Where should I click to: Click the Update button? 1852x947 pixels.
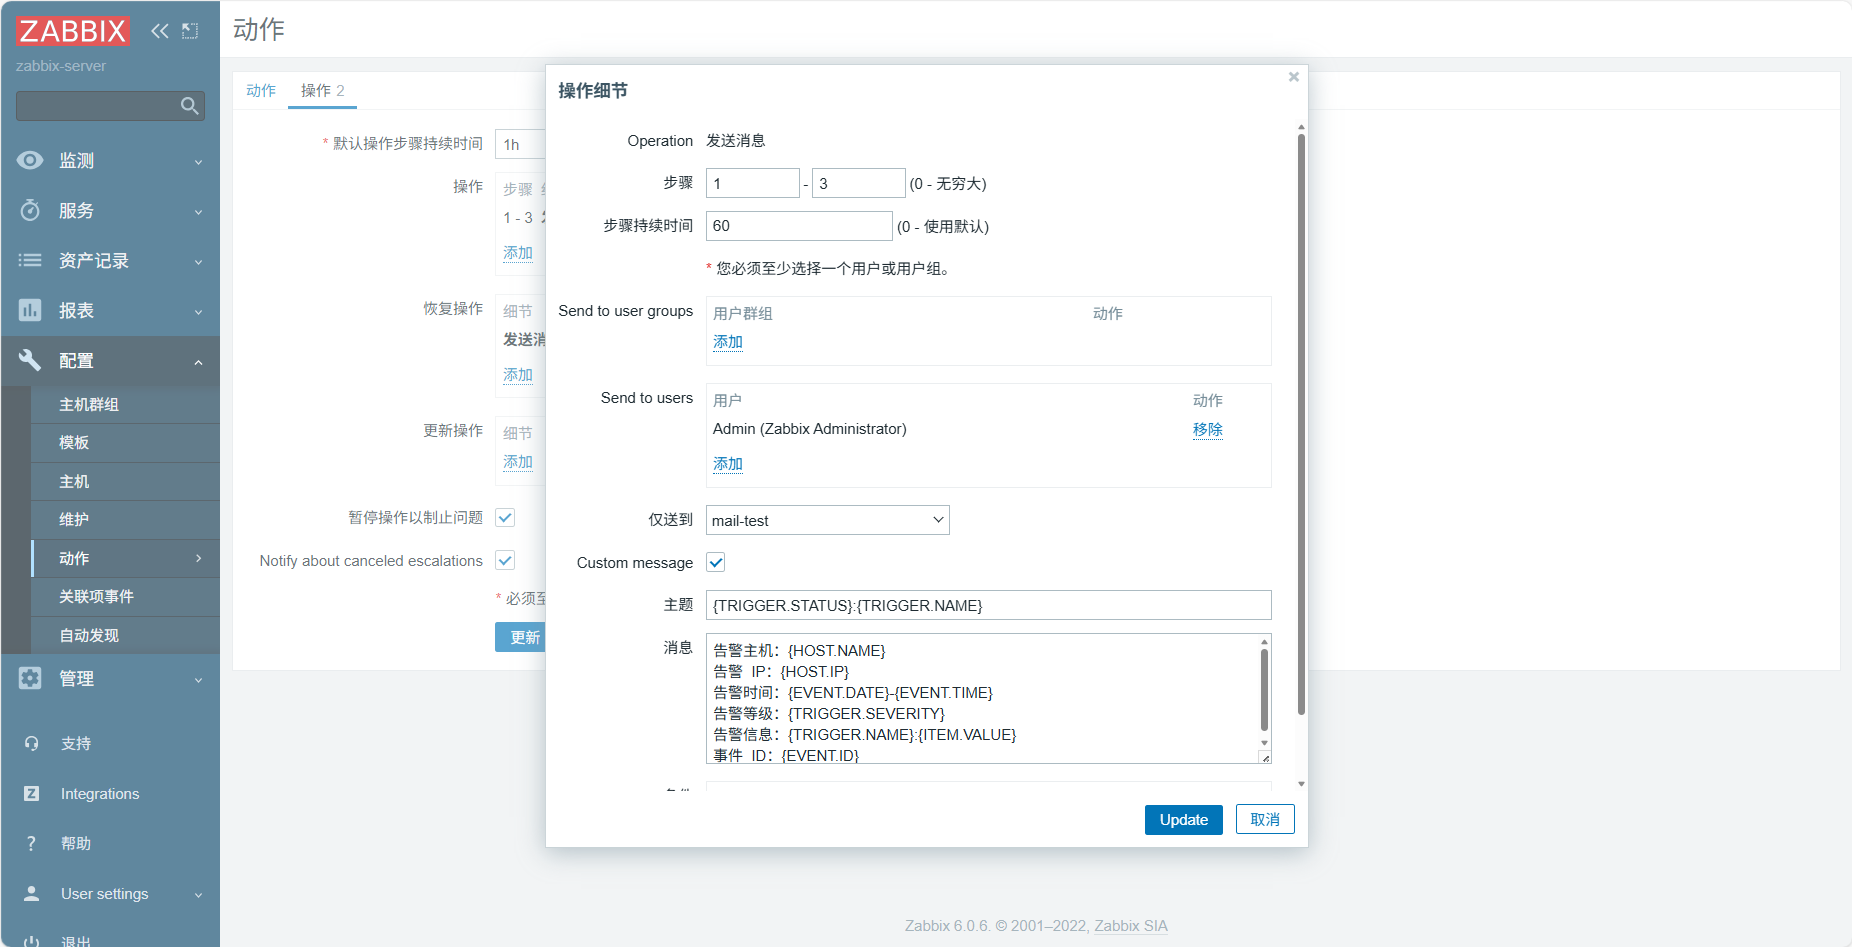(1184, 819)
